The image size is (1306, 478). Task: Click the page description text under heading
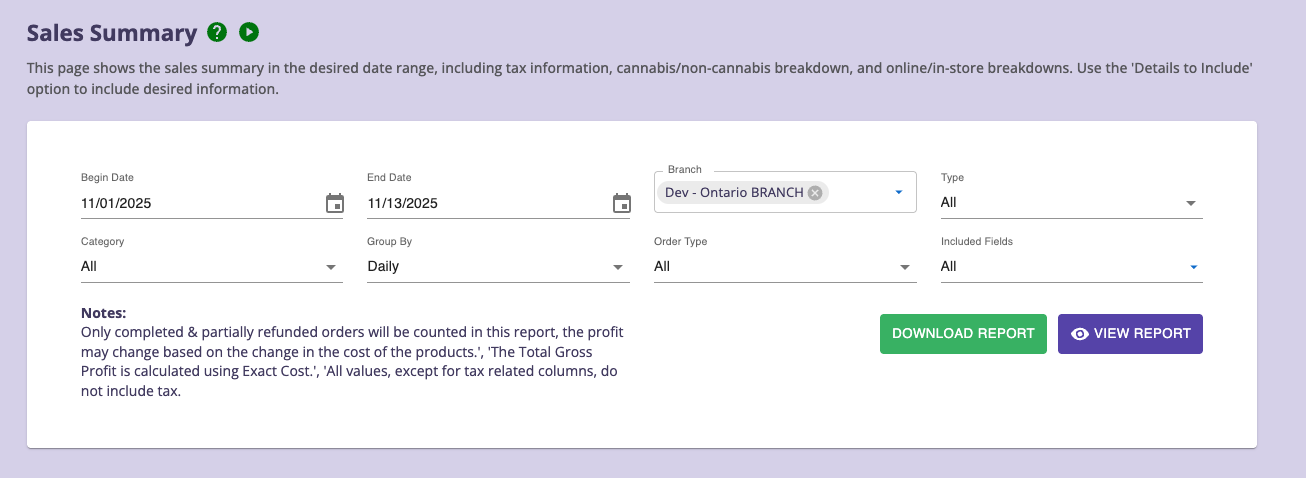(x=640, y=78)
